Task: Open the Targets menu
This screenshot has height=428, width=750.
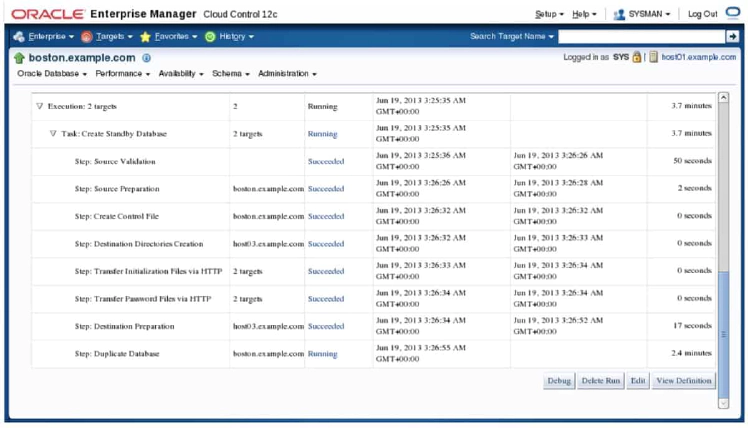Action: [x=114, y=36]
